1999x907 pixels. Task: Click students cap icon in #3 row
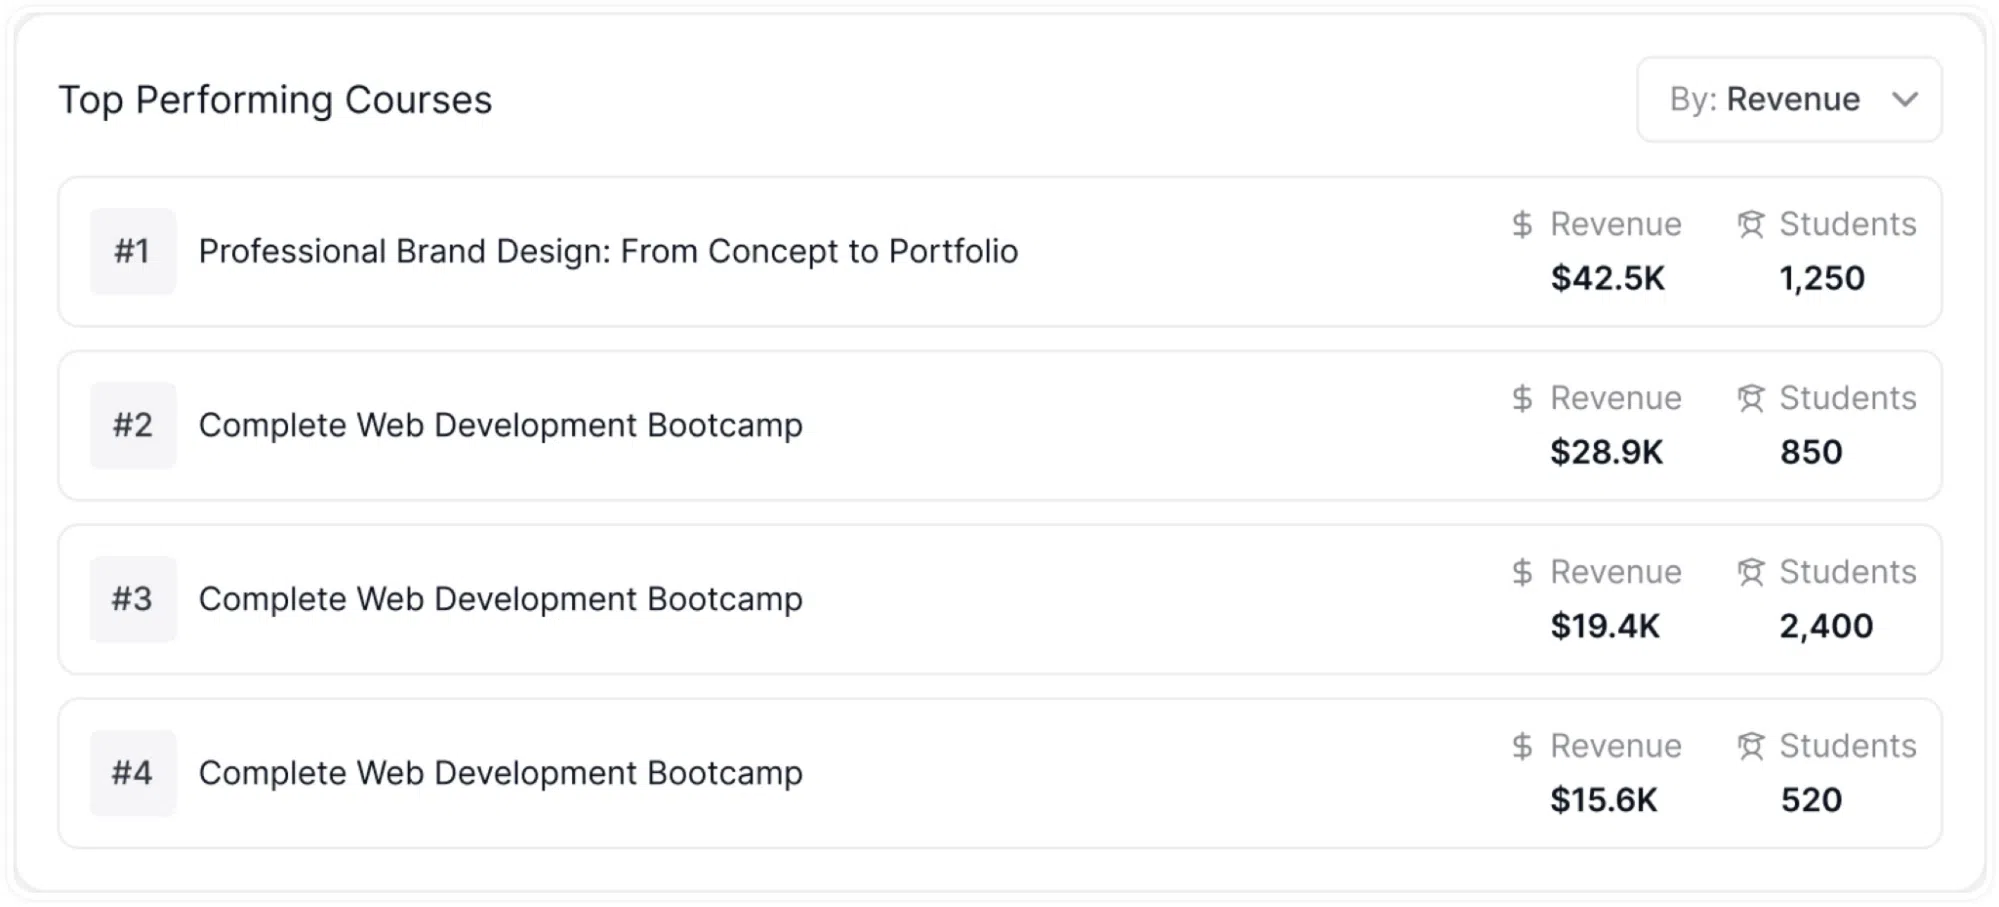click(x=1751, y=572)
